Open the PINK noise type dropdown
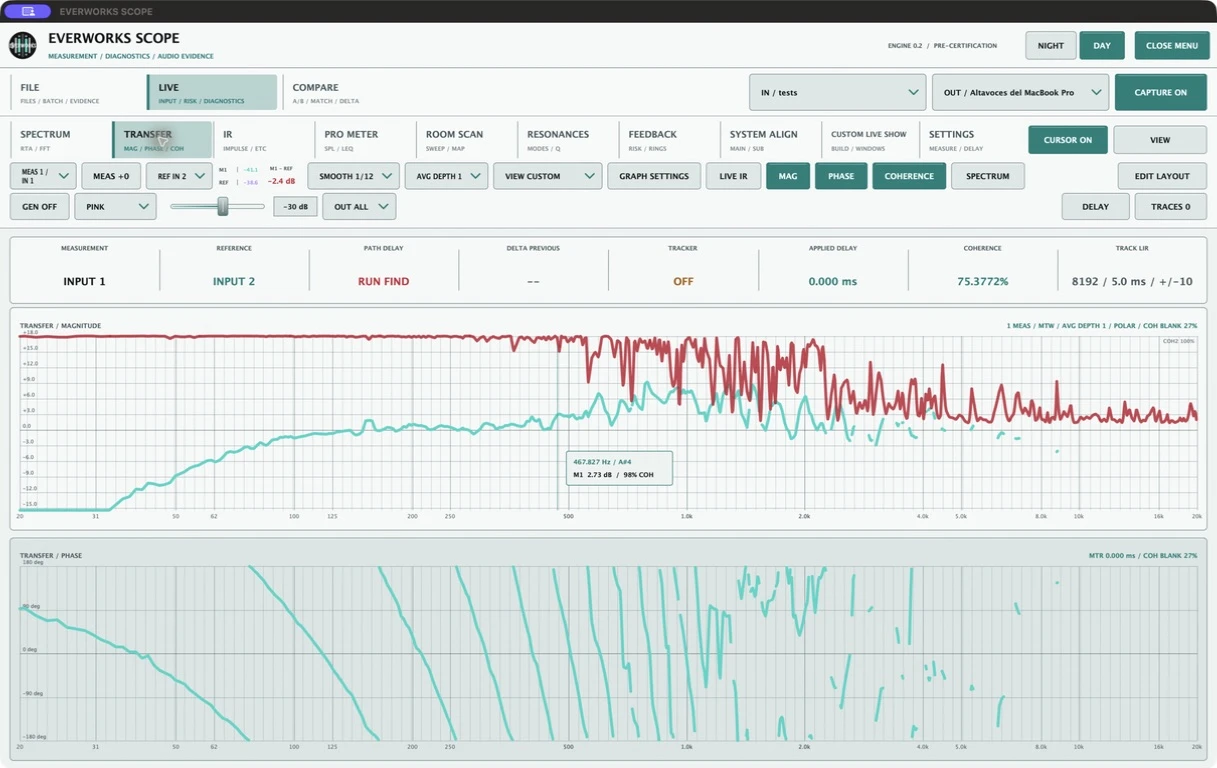Screen dimensions: 1217x768 115,207
